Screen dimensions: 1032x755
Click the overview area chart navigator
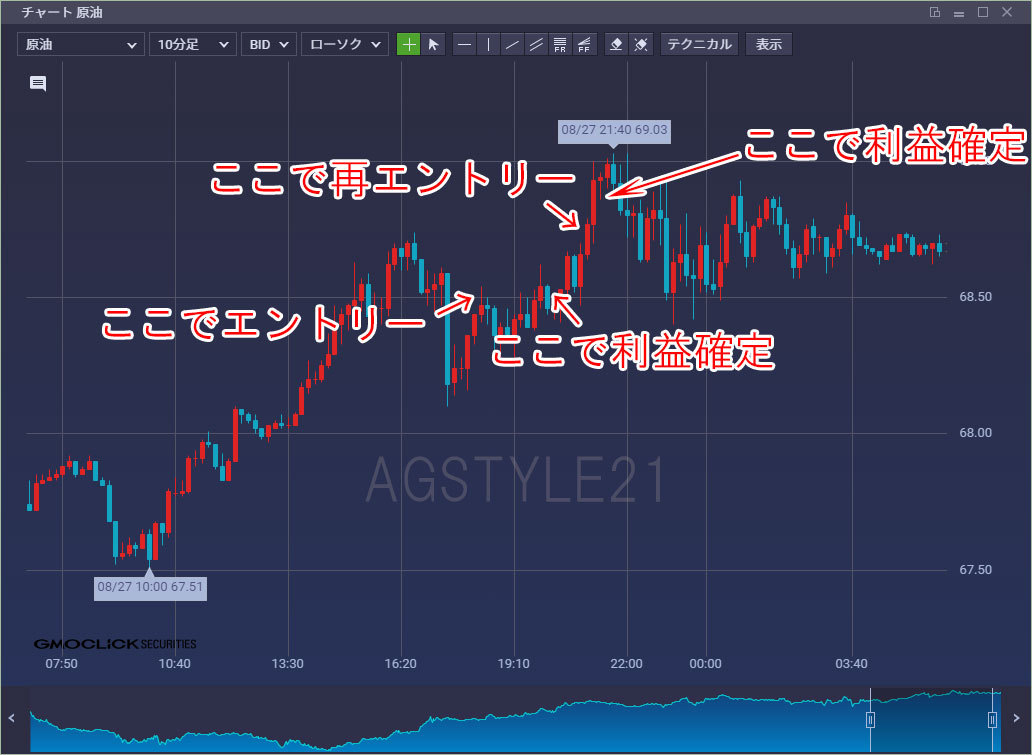tap(515, 719)
